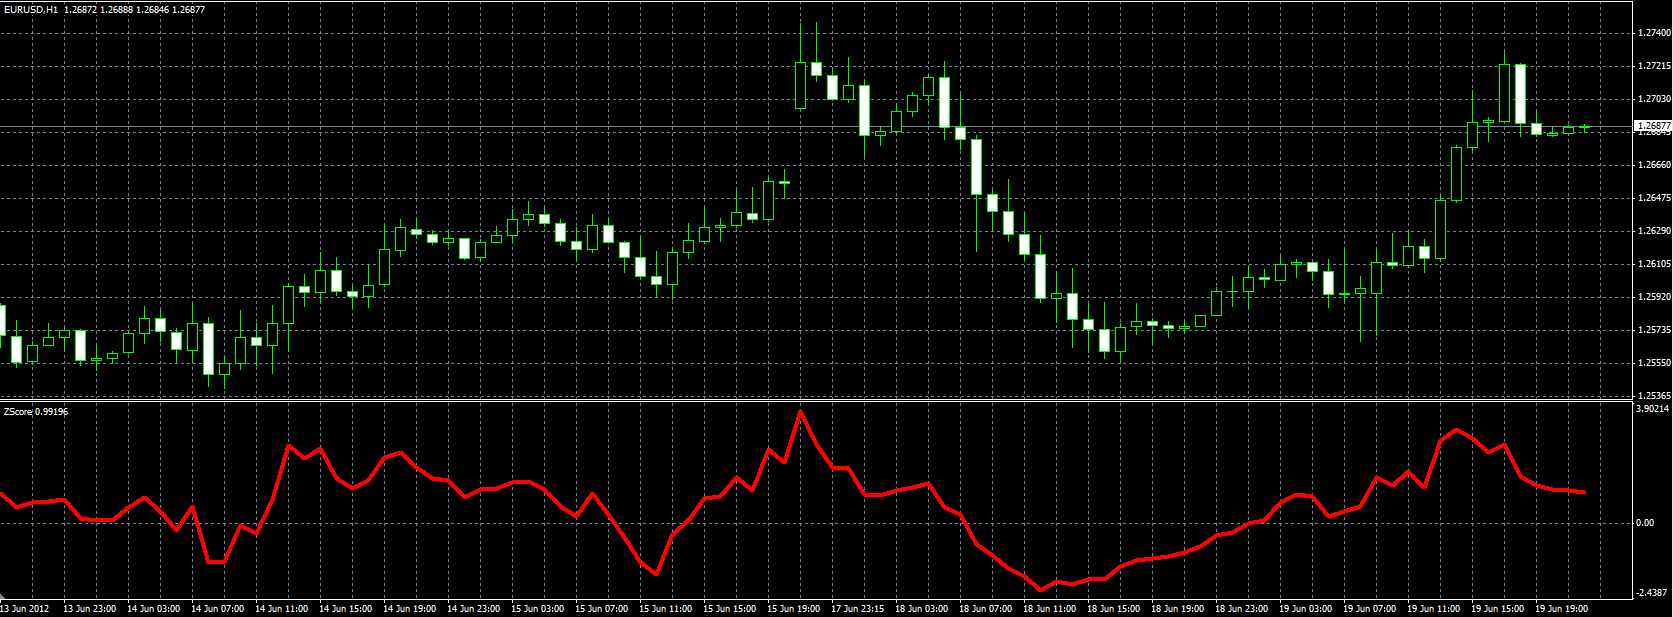Click the 14 Jun 15:00 time label
This screenshot has width=1673, height=617.
click(x=345, y=609)
